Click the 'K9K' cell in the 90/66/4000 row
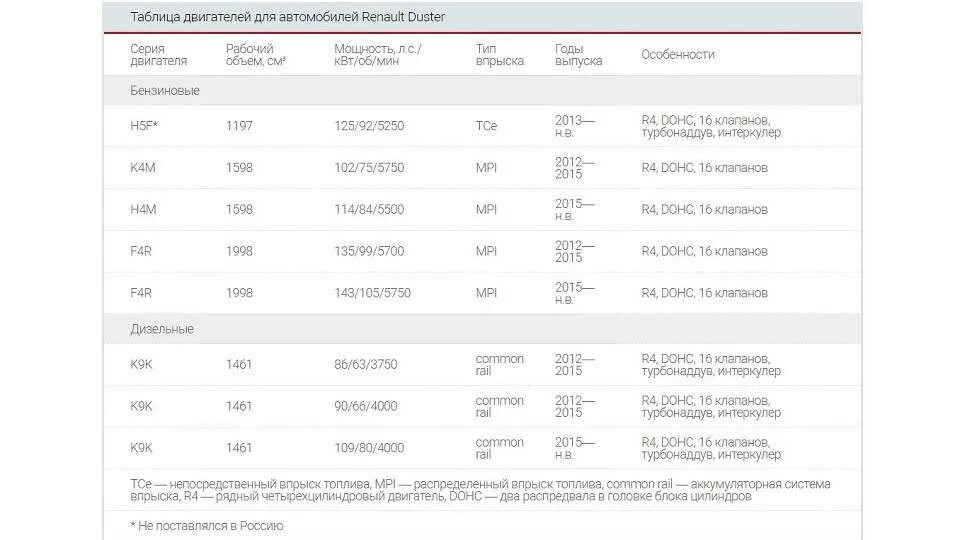Image resolution: width=960 pixels, height=540 pixels. [141, 406]
